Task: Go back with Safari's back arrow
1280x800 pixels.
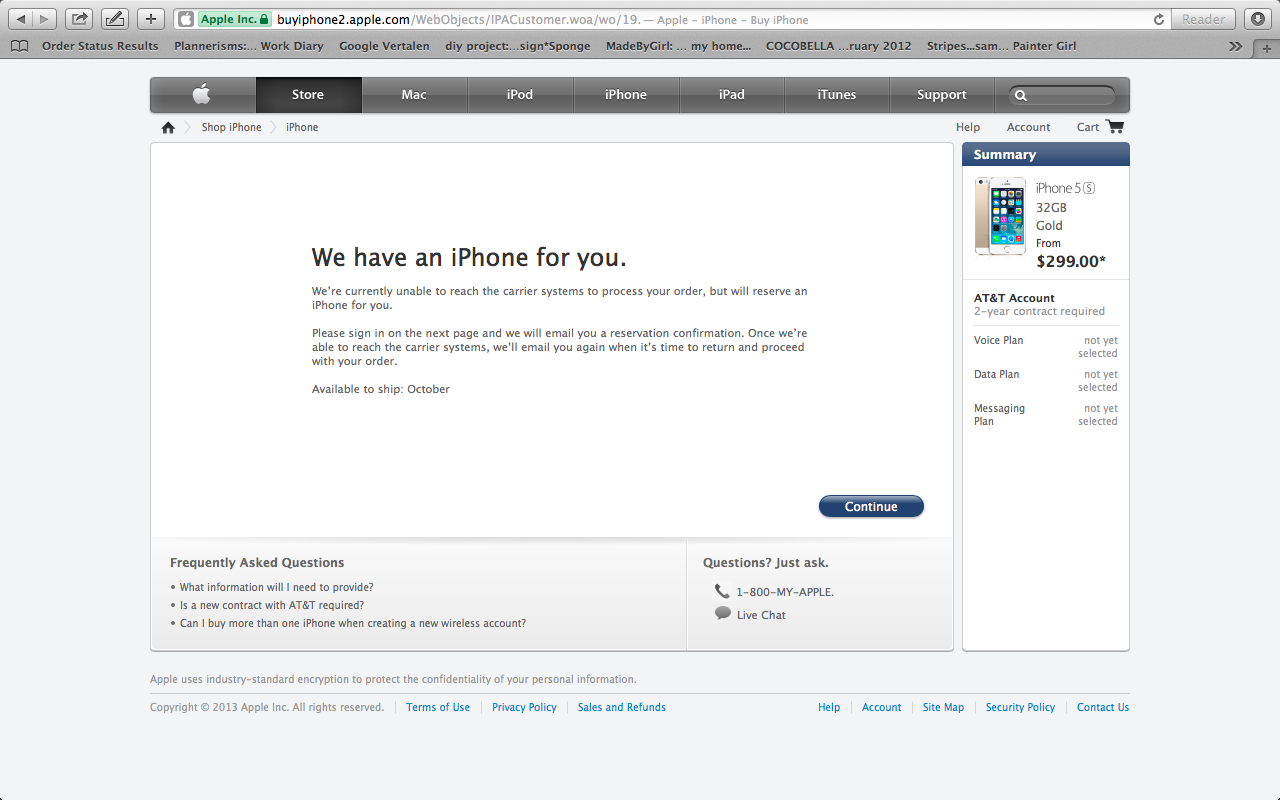Action: [x=21, y=19]
